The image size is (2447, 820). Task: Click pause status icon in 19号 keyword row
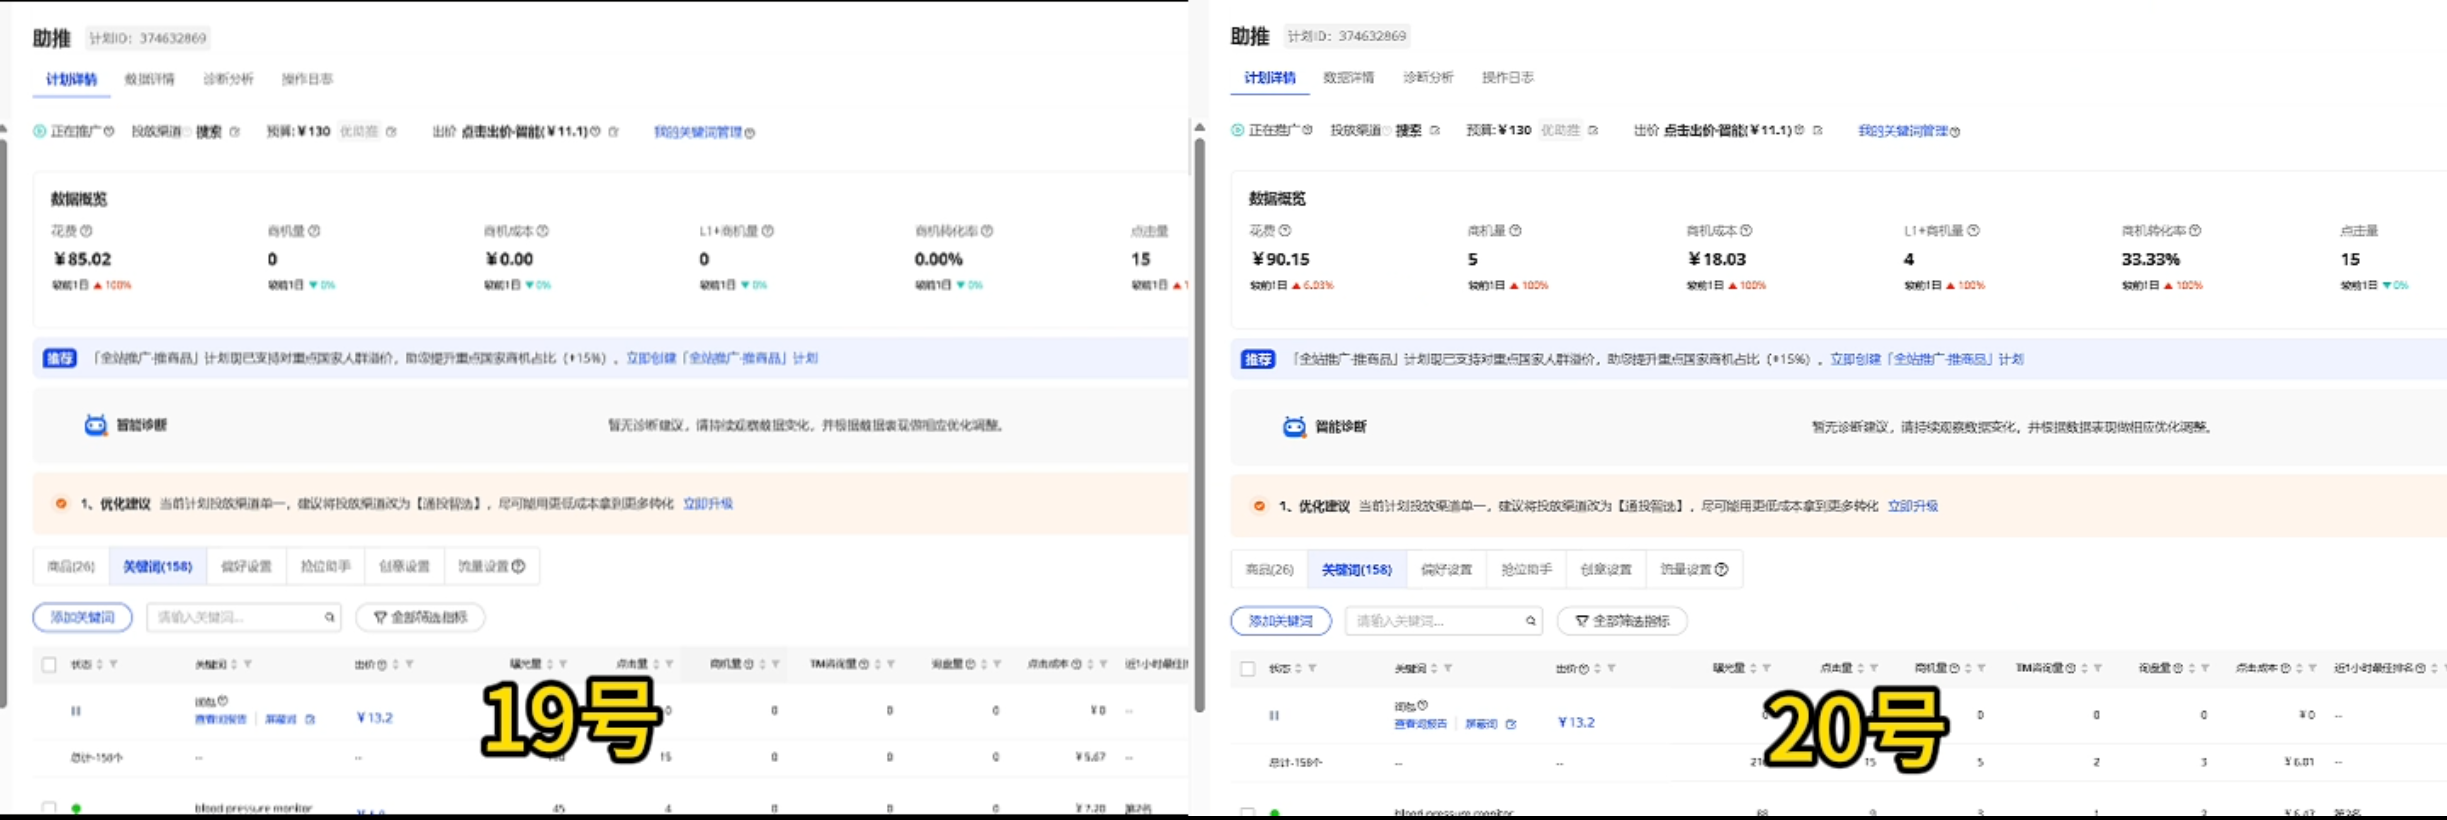pyautogui.click(x=76, y=711)
